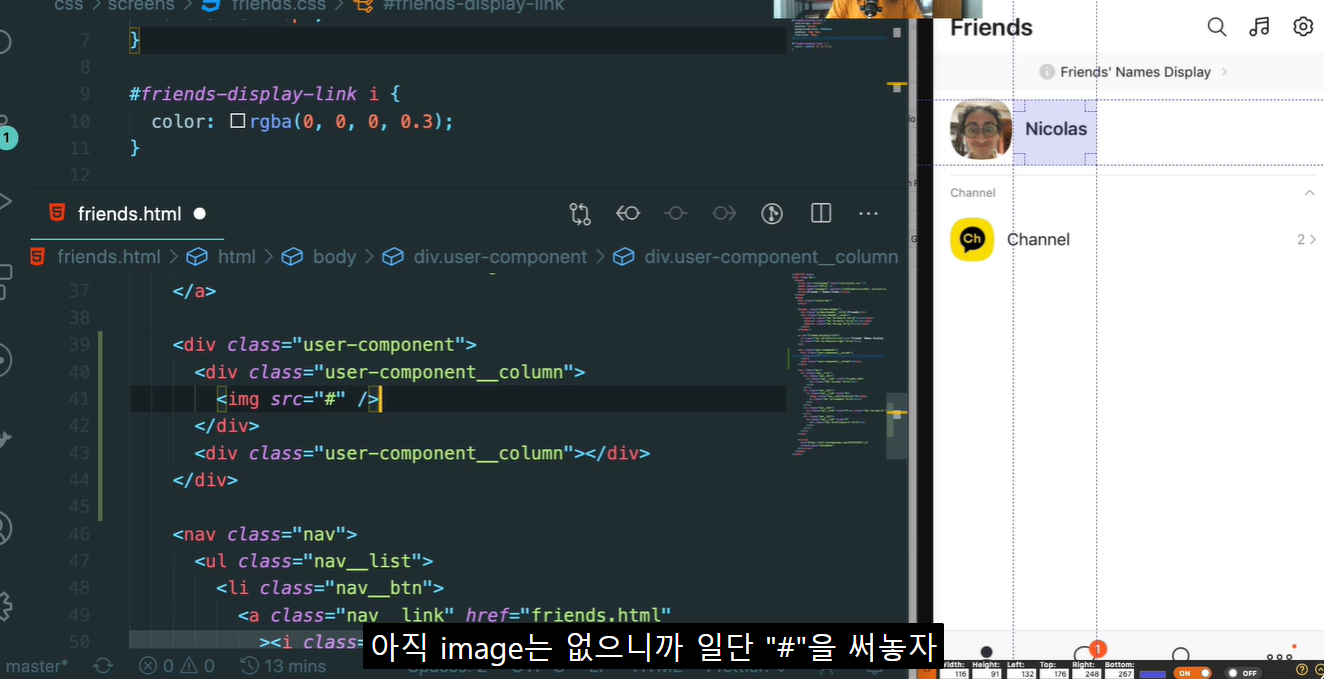This screenshot has width=1324, height=679.
Task: Click the Friends title heading
Action: click(991, 28)
